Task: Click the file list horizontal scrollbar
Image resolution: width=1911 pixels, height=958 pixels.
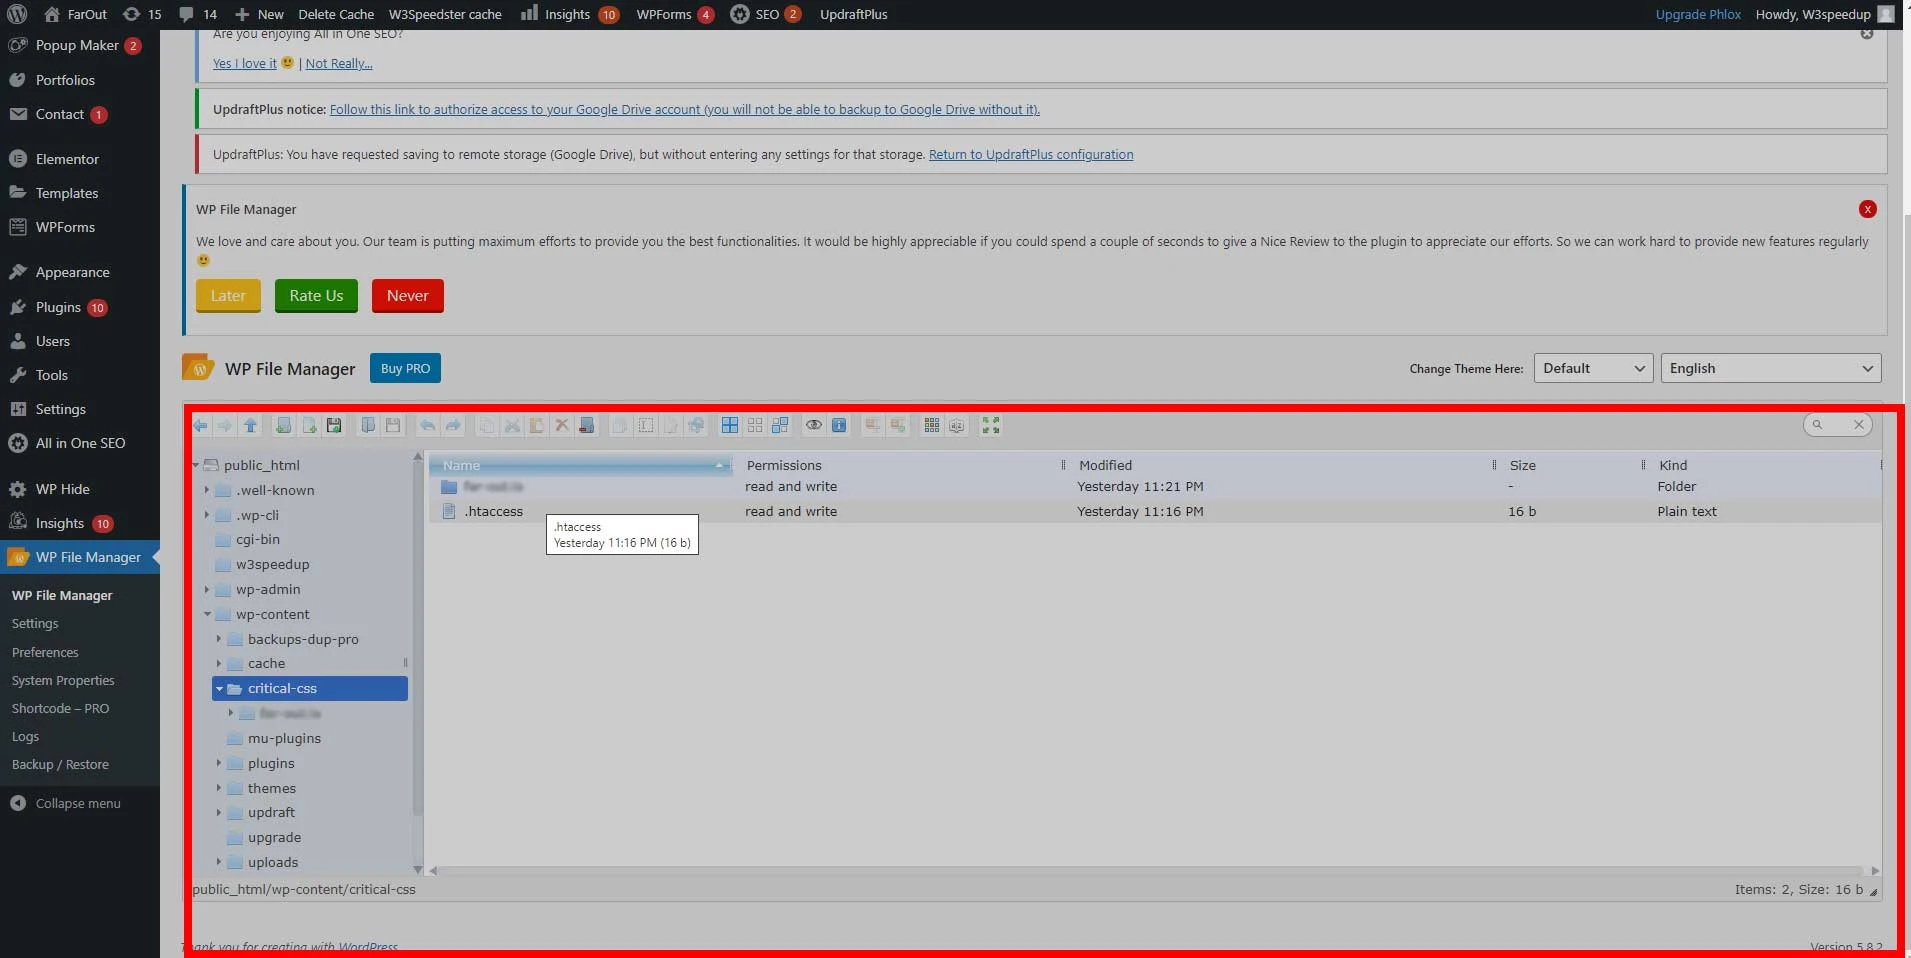Action: [x=1150, y=871]
